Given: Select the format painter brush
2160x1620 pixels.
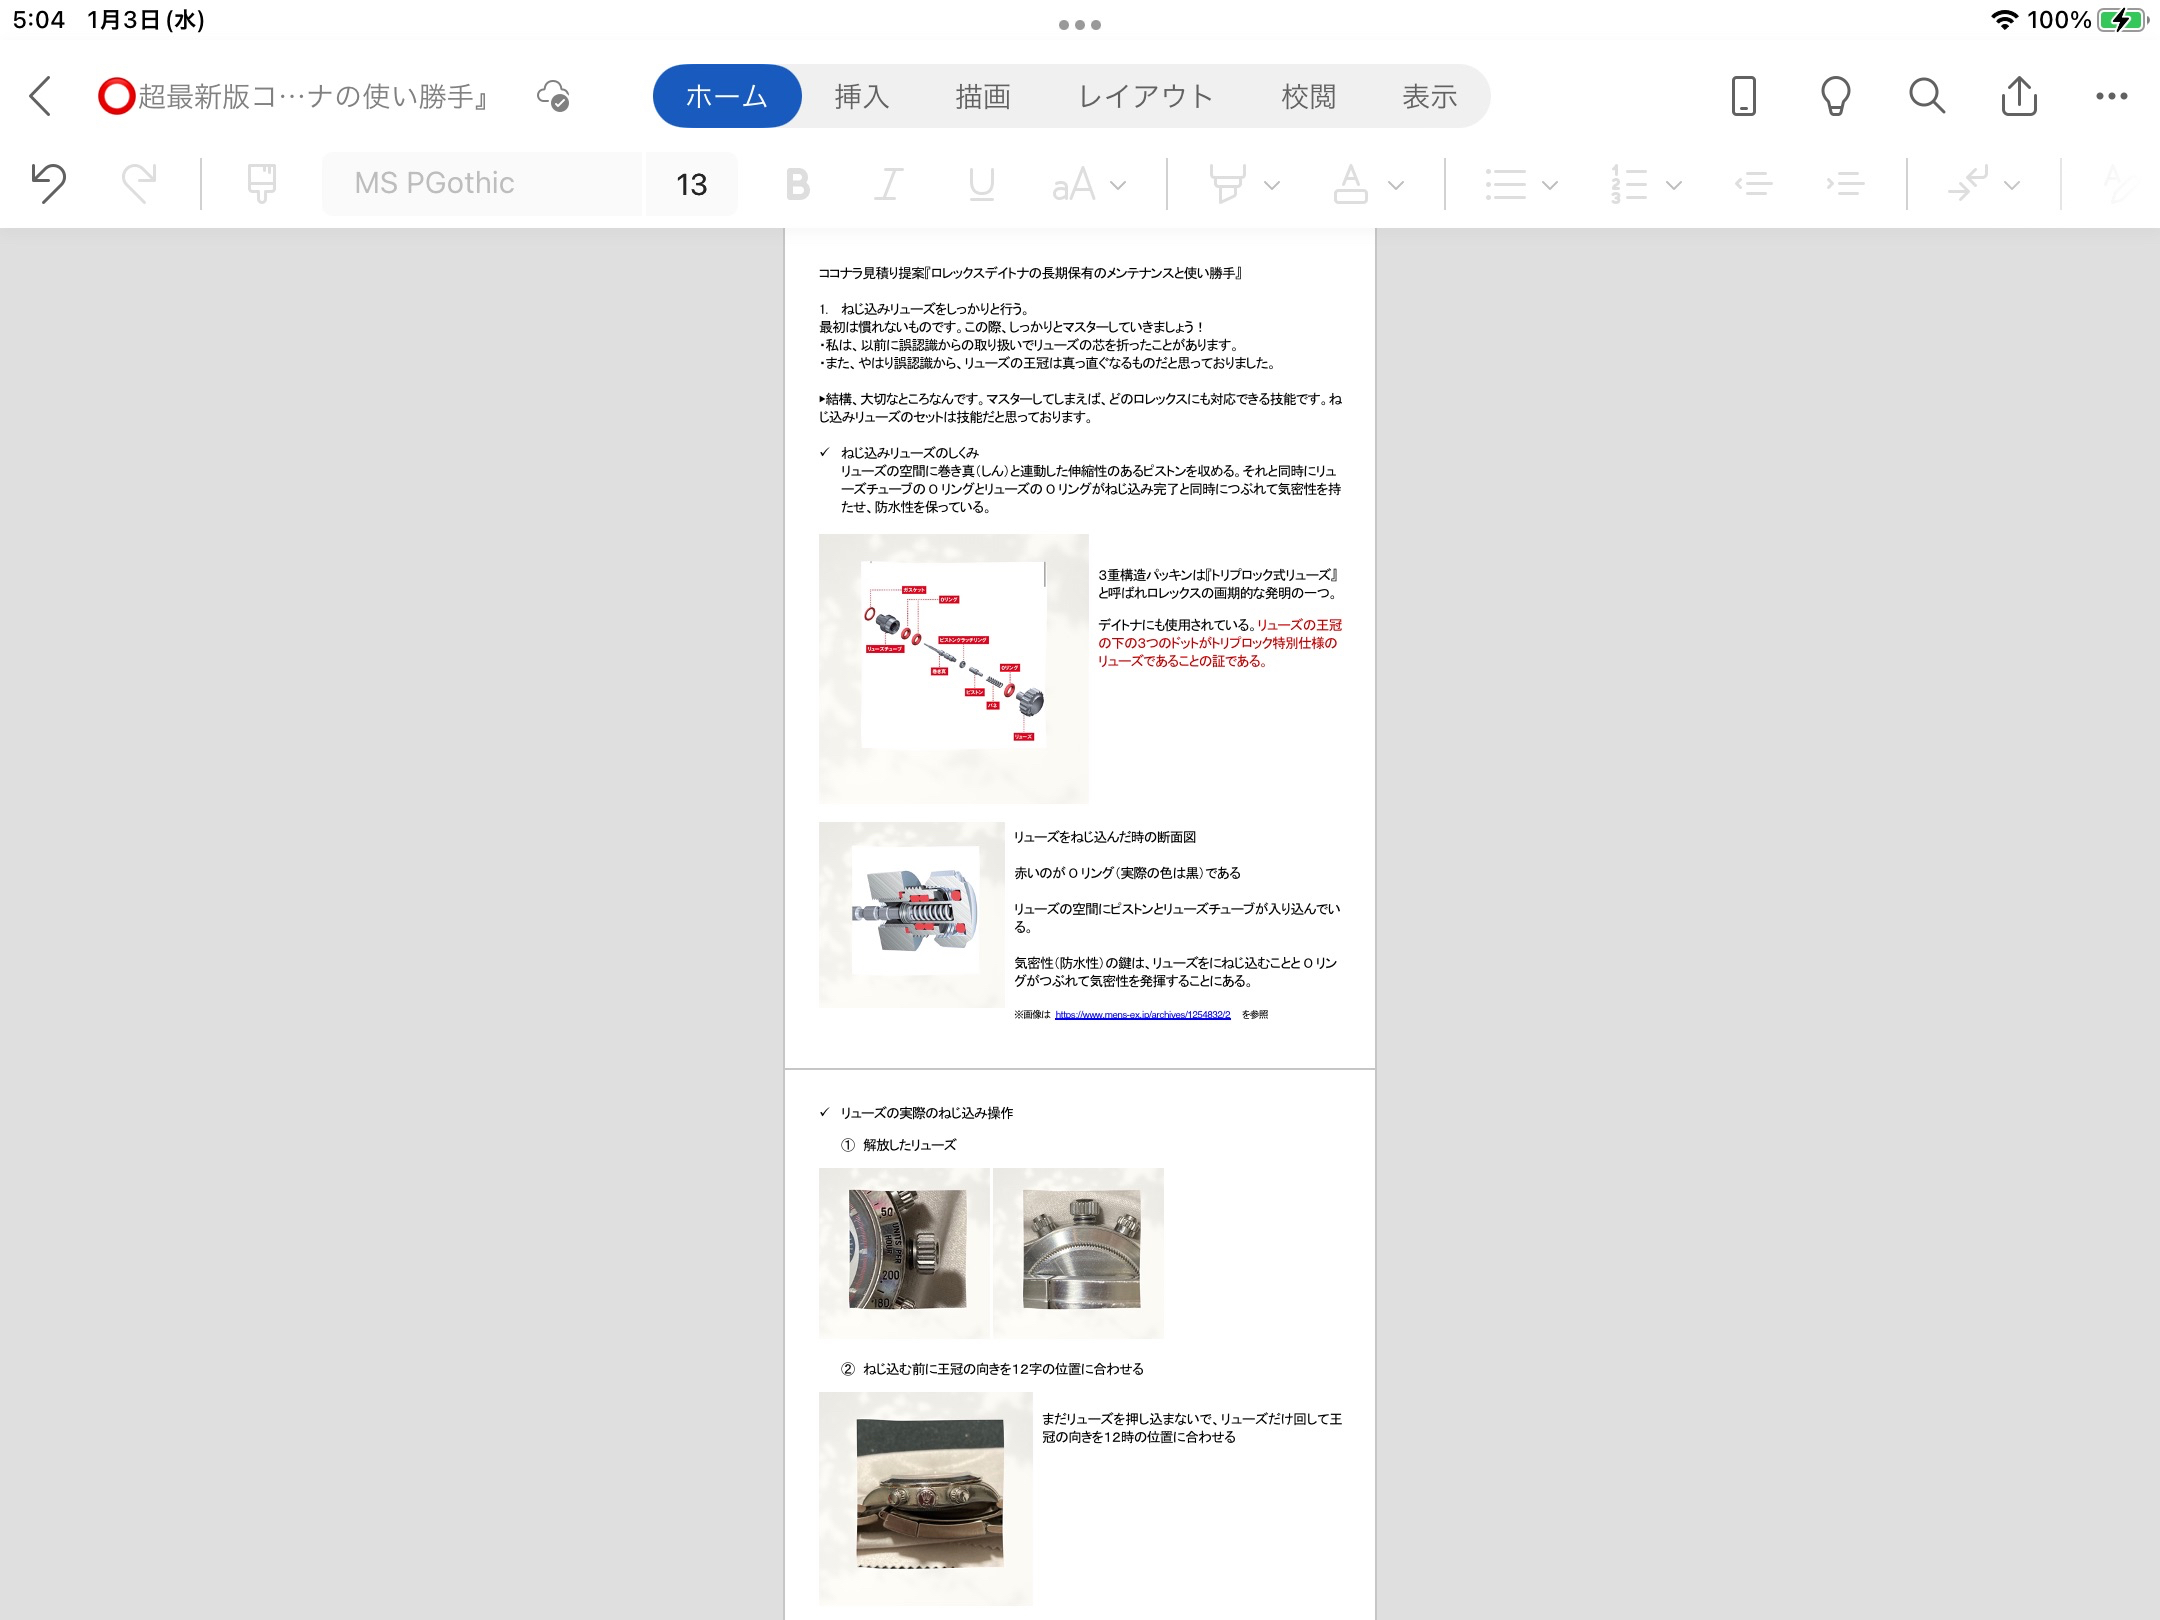Looking at the screenshot, I should 261,183.
